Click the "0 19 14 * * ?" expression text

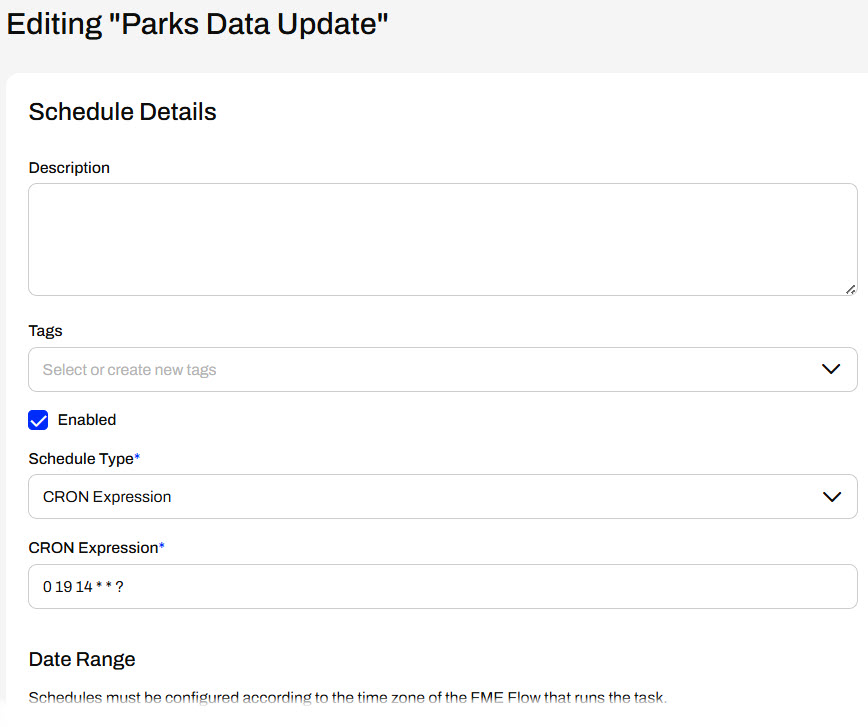[x=83, y=587]
